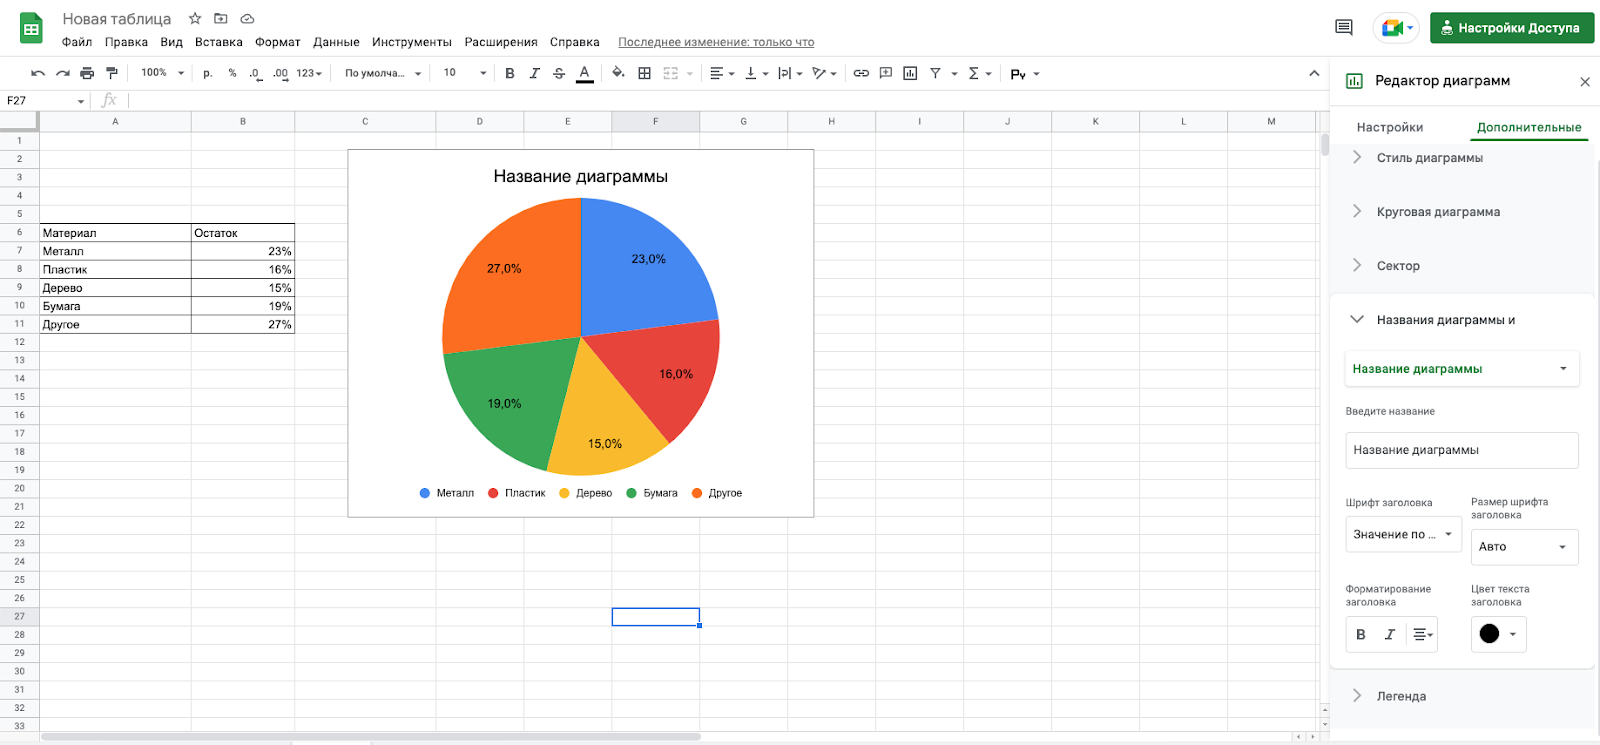
Task: Open the title text color black swatch
Action: [1497, 634]
